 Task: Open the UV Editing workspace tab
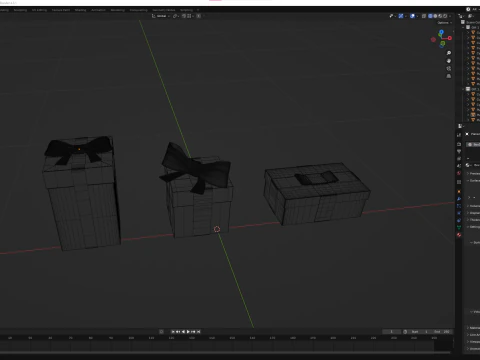[39, 10]
